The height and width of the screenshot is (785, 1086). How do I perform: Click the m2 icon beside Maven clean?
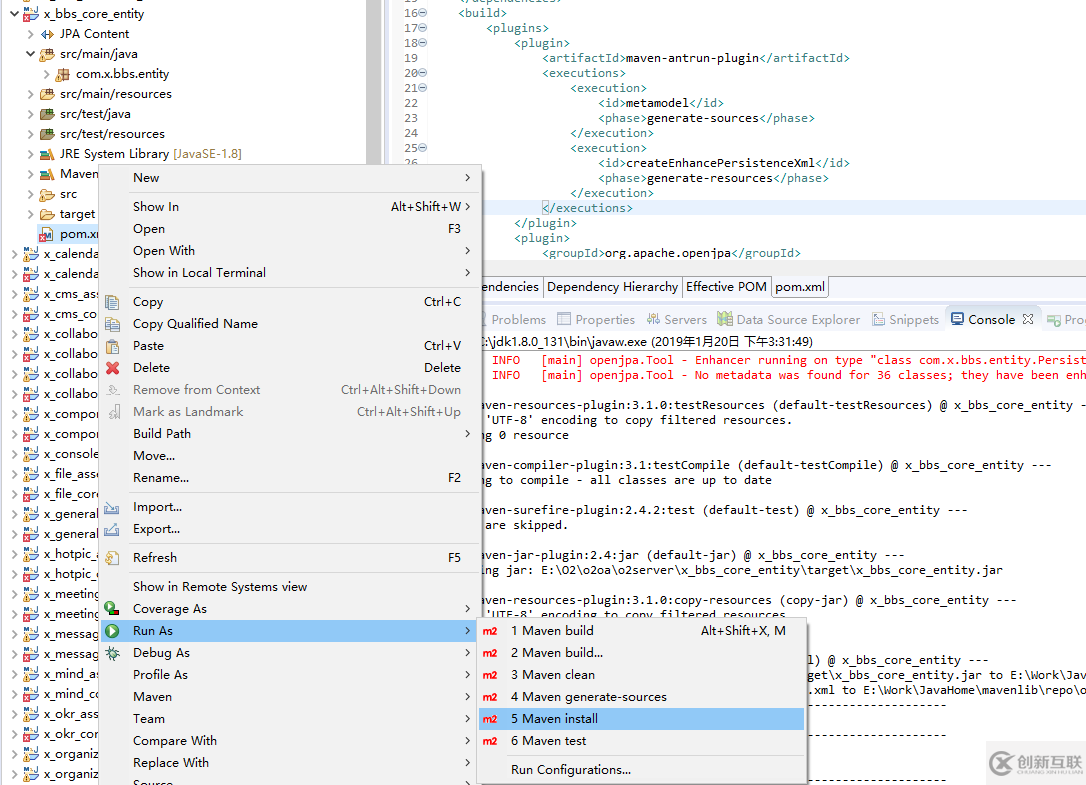point(490,676)
